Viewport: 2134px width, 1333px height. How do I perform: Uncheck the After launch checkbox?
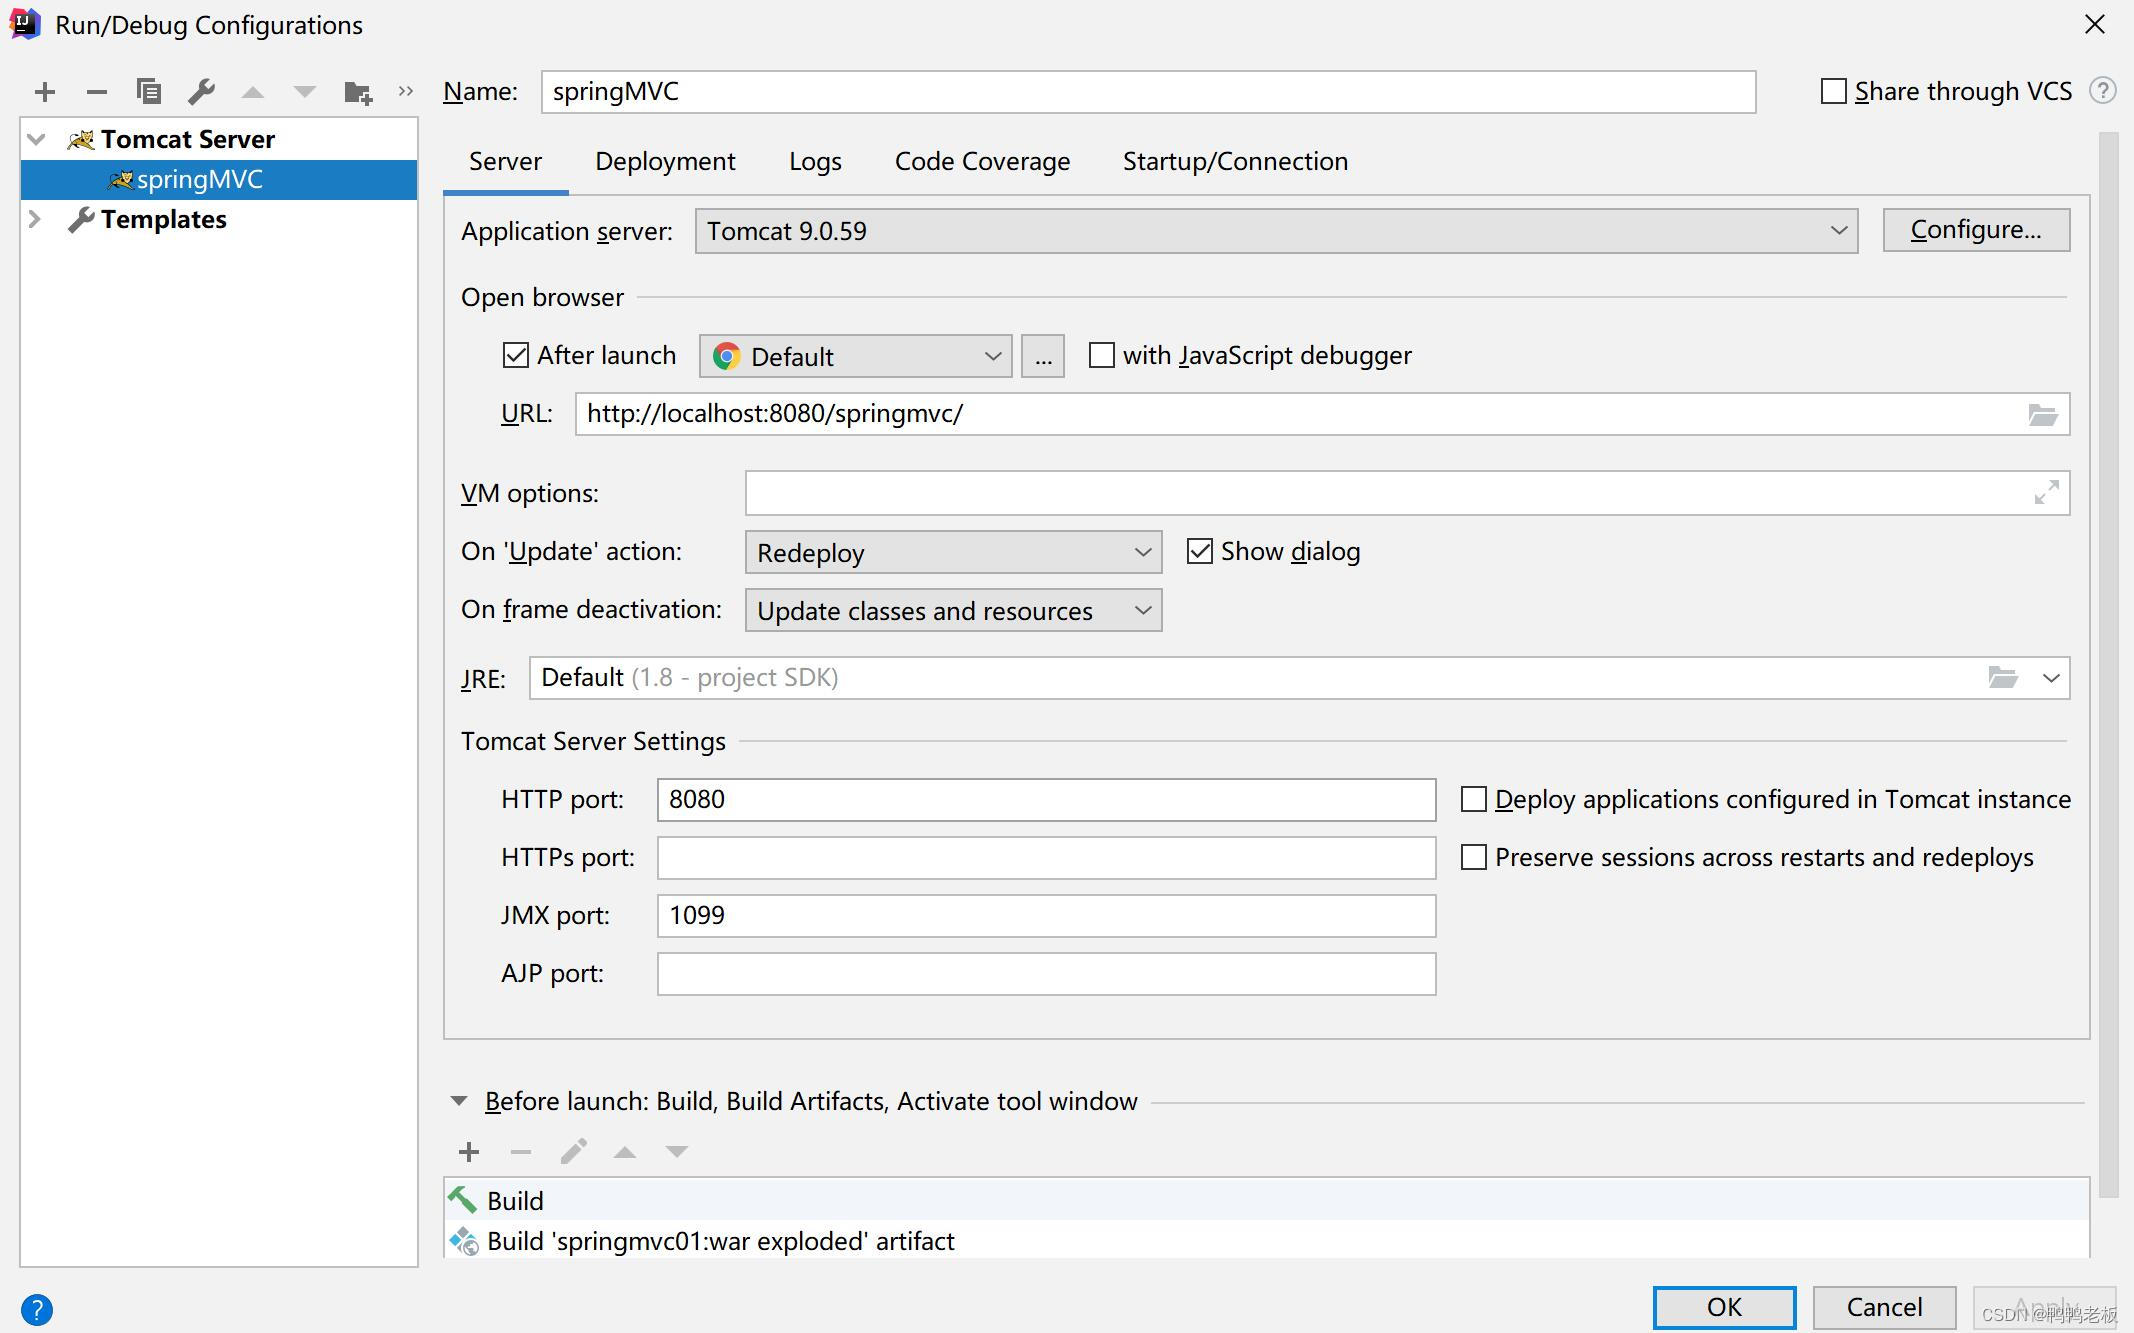[x=515, y=355]
